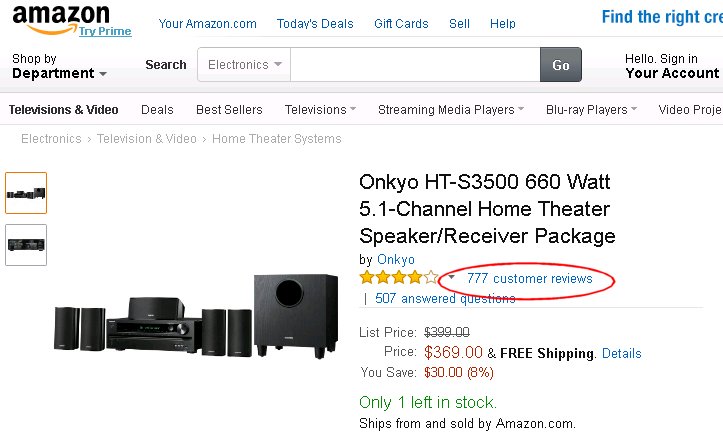Click the Amazon logo

coord(61,20)
